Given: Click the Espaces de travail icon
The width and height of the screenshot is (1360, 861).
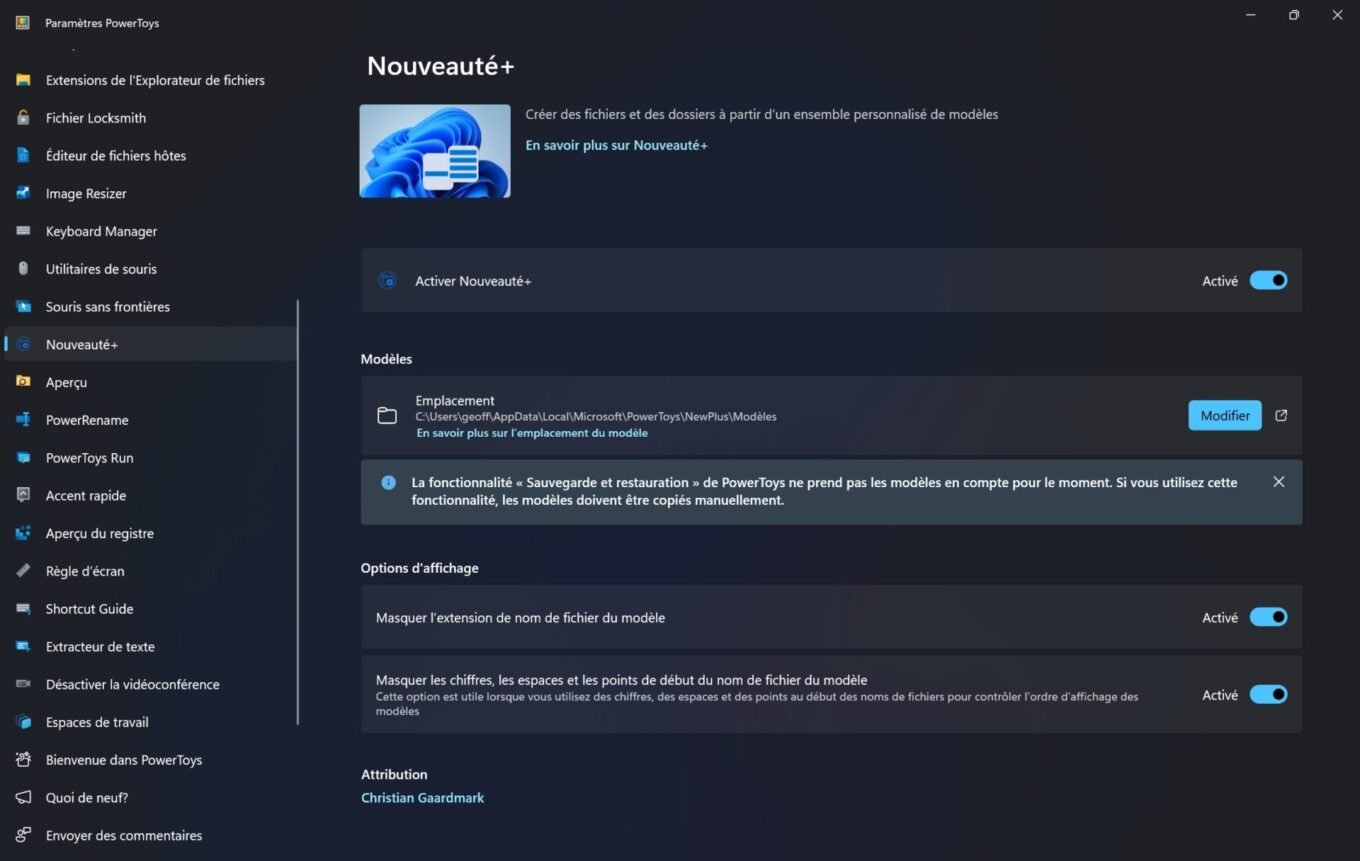Looking at the screenshot, I should [x=23, y=722].
